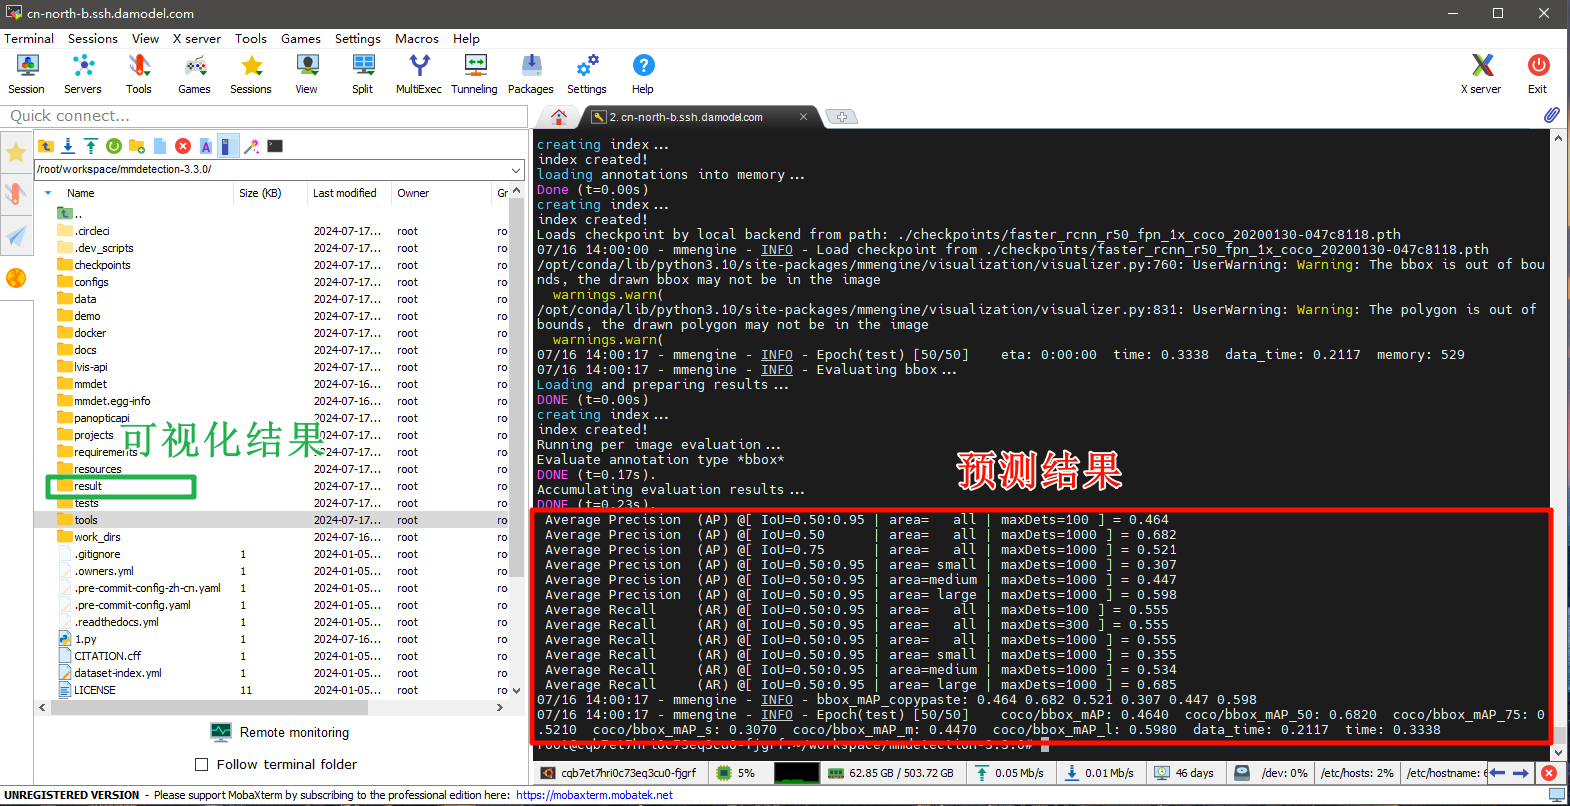This screenshot has width=1570, height=806.
Task: Open the MultiExec toolbar icon
Action: point(419,74)
